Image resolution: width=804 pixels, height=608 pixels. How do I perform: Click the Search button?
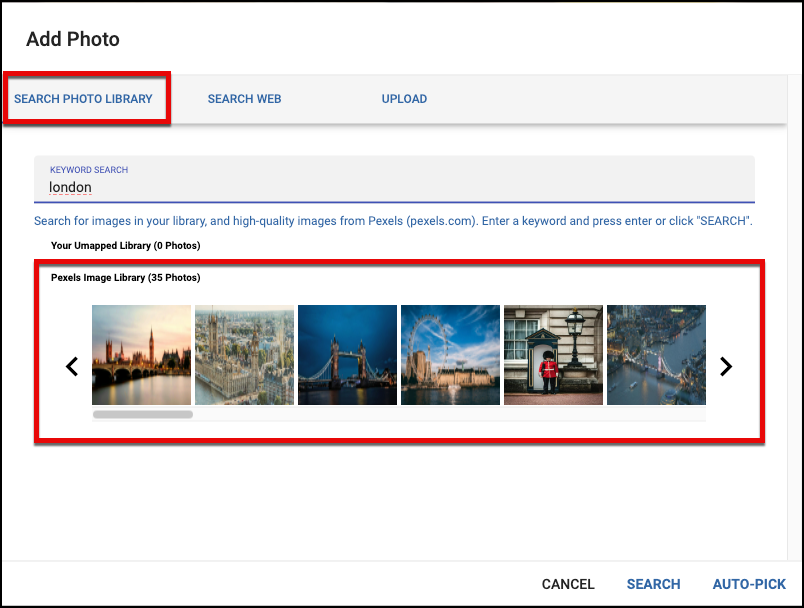click(653, 584)
